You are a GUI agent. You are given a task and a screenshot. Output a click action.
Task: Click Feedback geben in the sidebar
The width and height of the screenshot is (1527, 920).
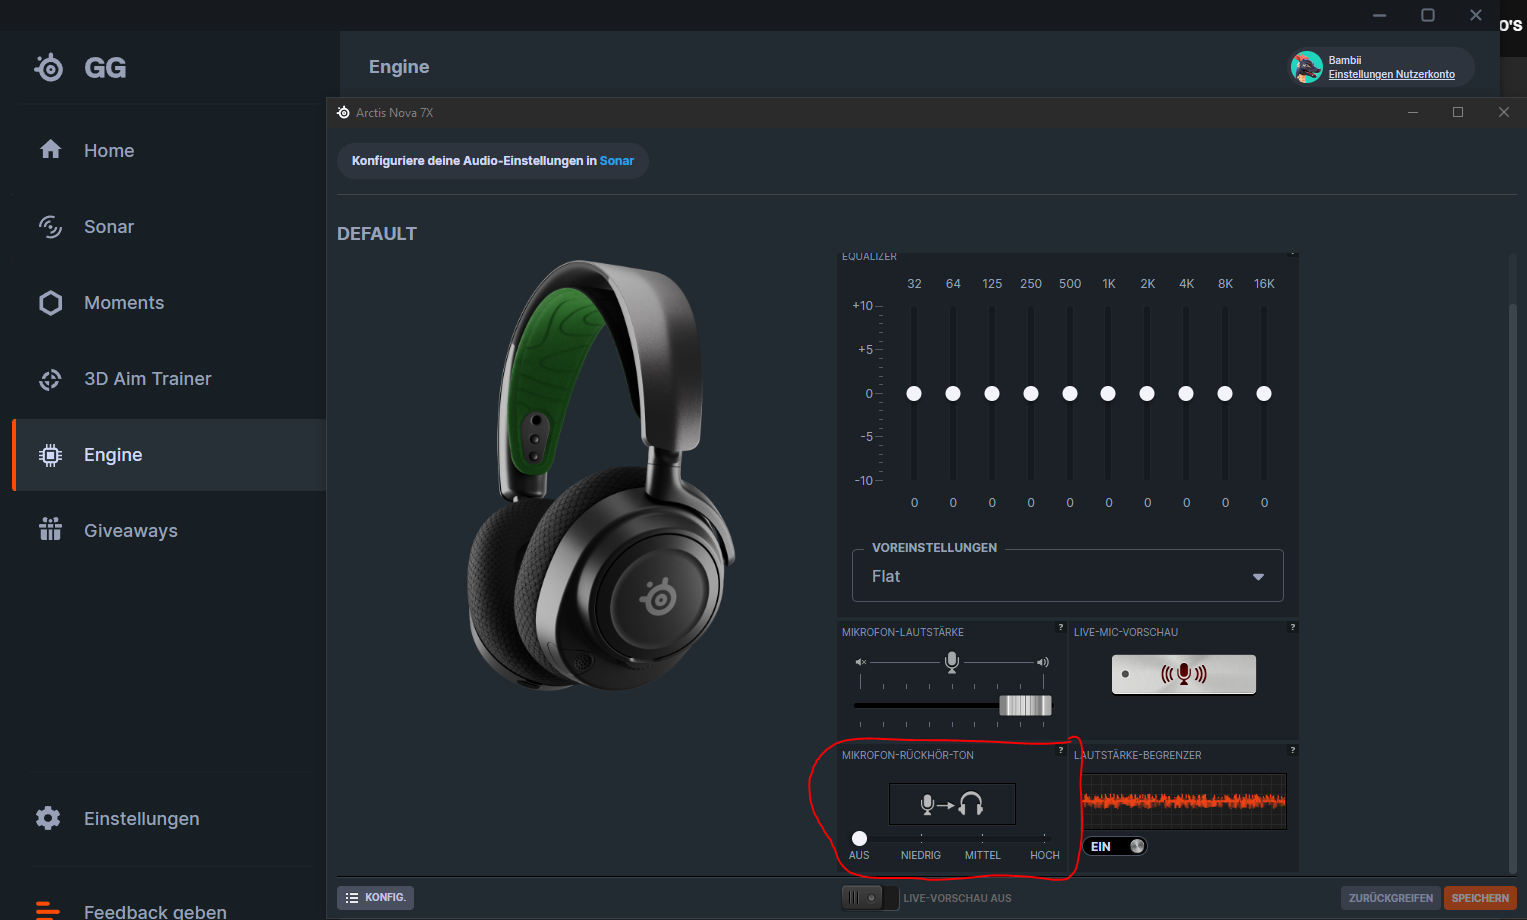(x=154, y=910)
